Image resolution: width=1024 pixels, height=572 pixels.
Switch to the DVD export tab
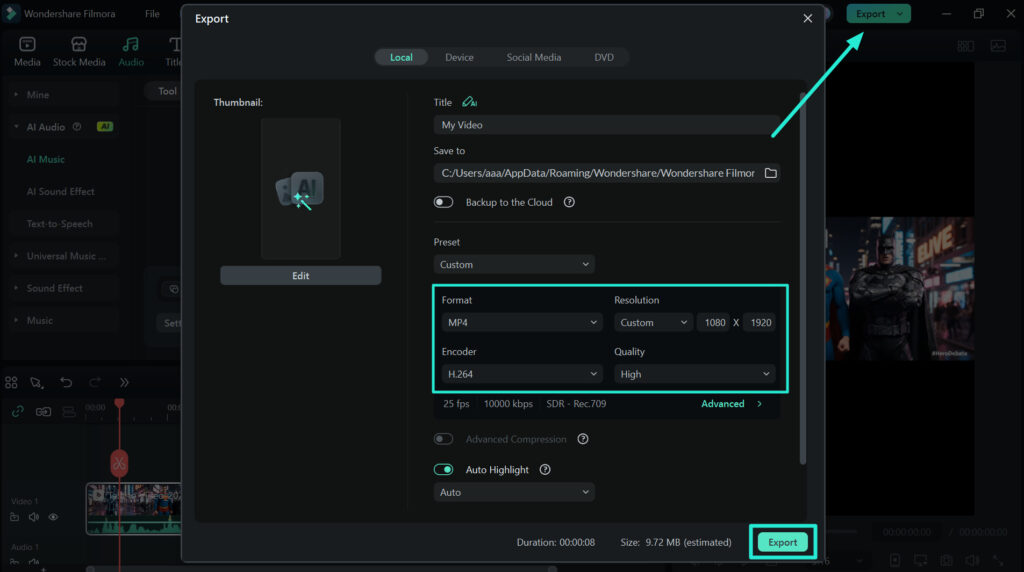pyautogui.click(x=603, y=57)
